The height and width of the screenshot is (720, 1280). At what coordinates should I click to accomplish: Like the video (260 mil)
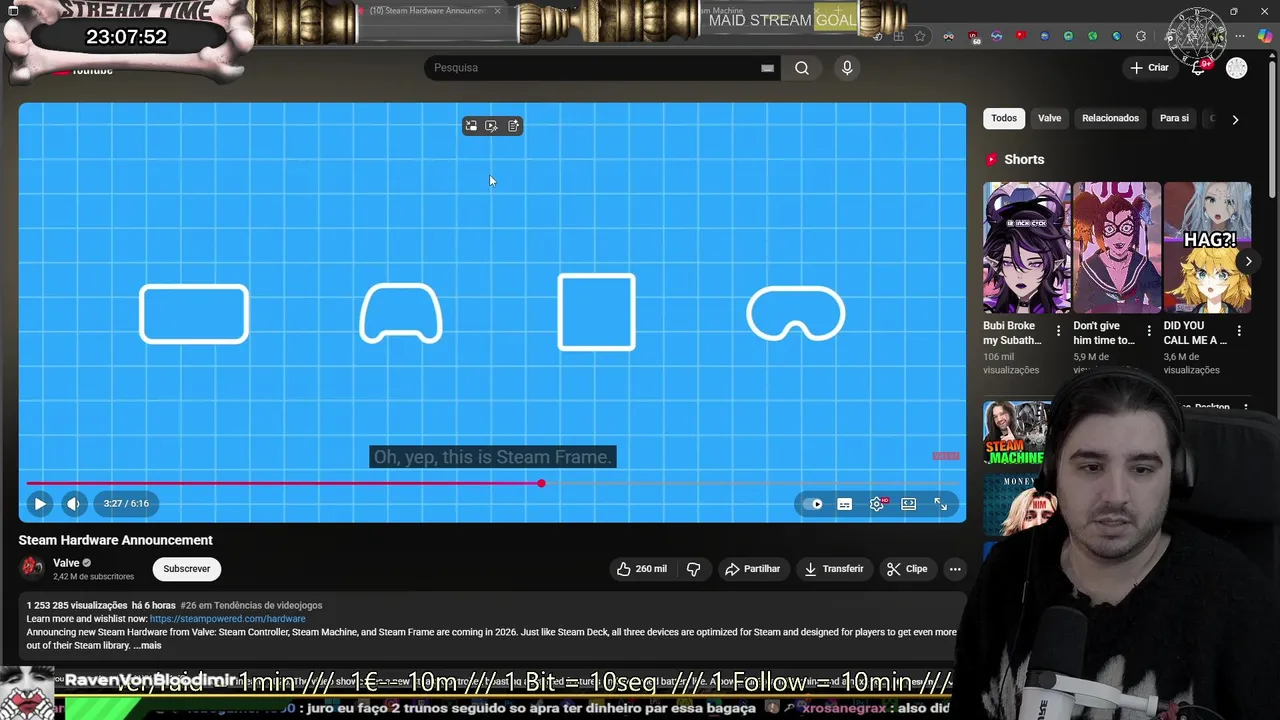click(x=642, y=569)
